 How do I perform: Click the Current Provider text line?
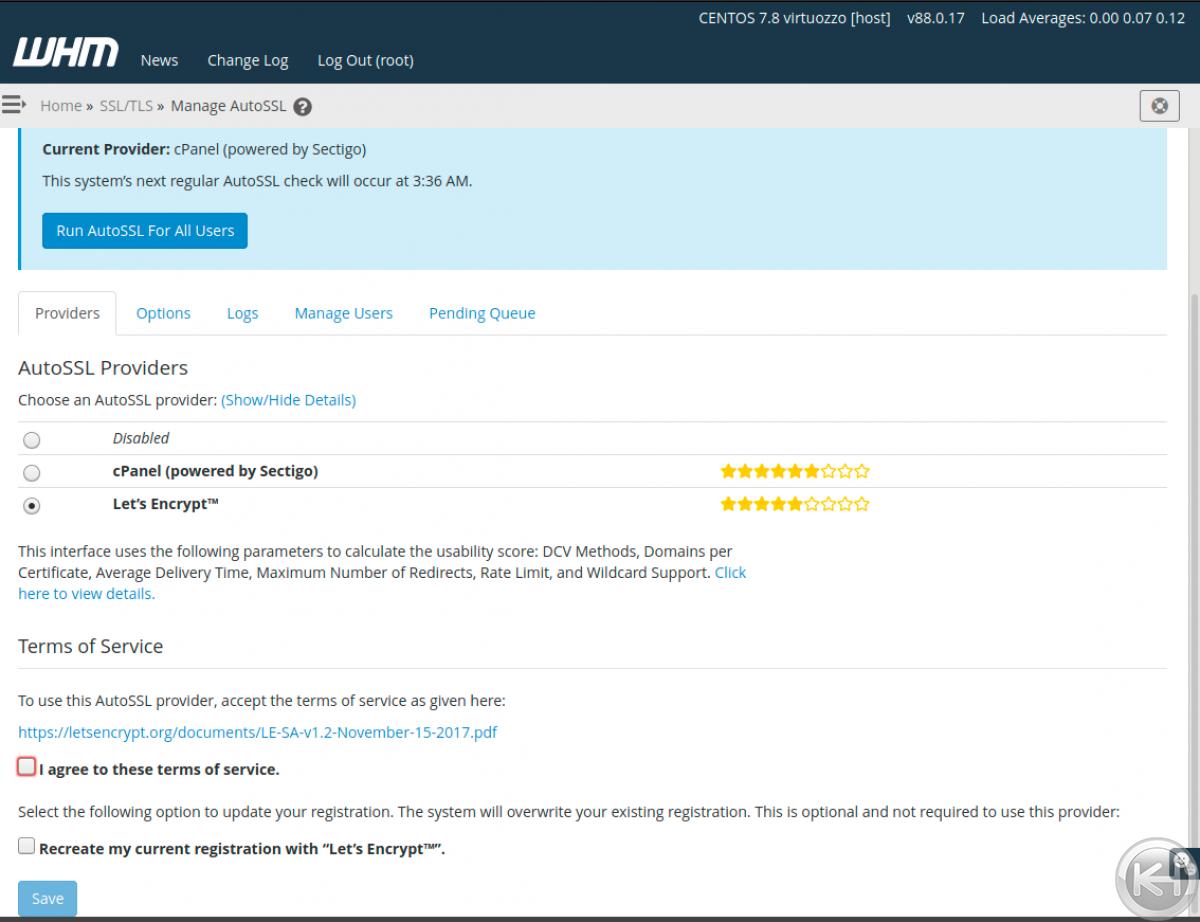pos(204,149)
